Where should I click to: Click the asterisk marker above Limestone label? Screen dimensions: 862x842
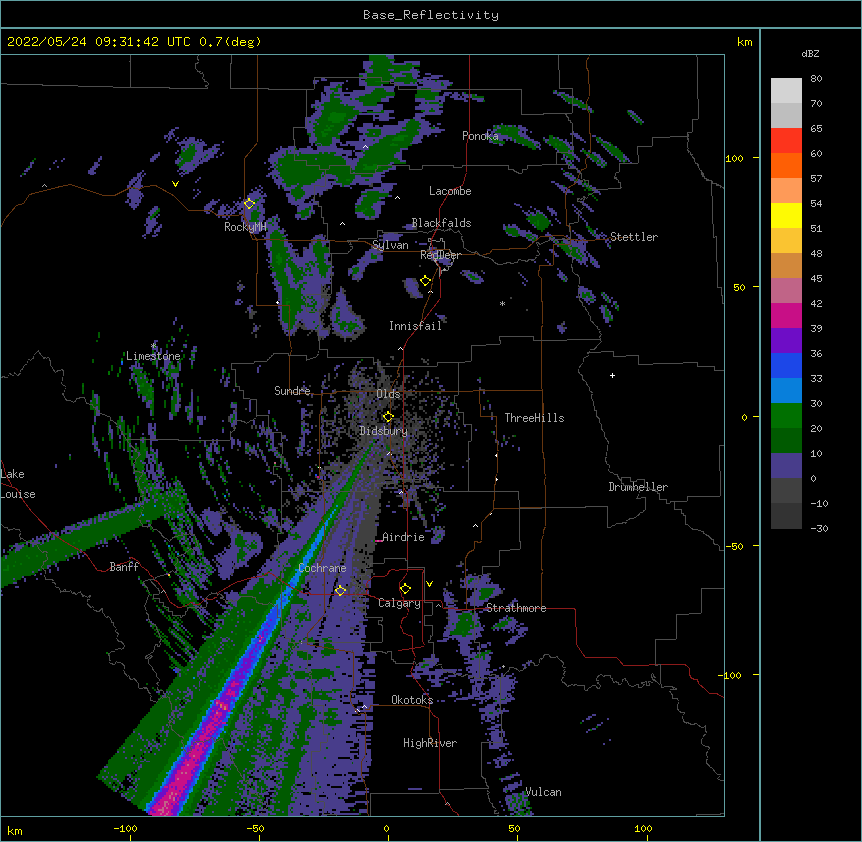pos(154,346)
